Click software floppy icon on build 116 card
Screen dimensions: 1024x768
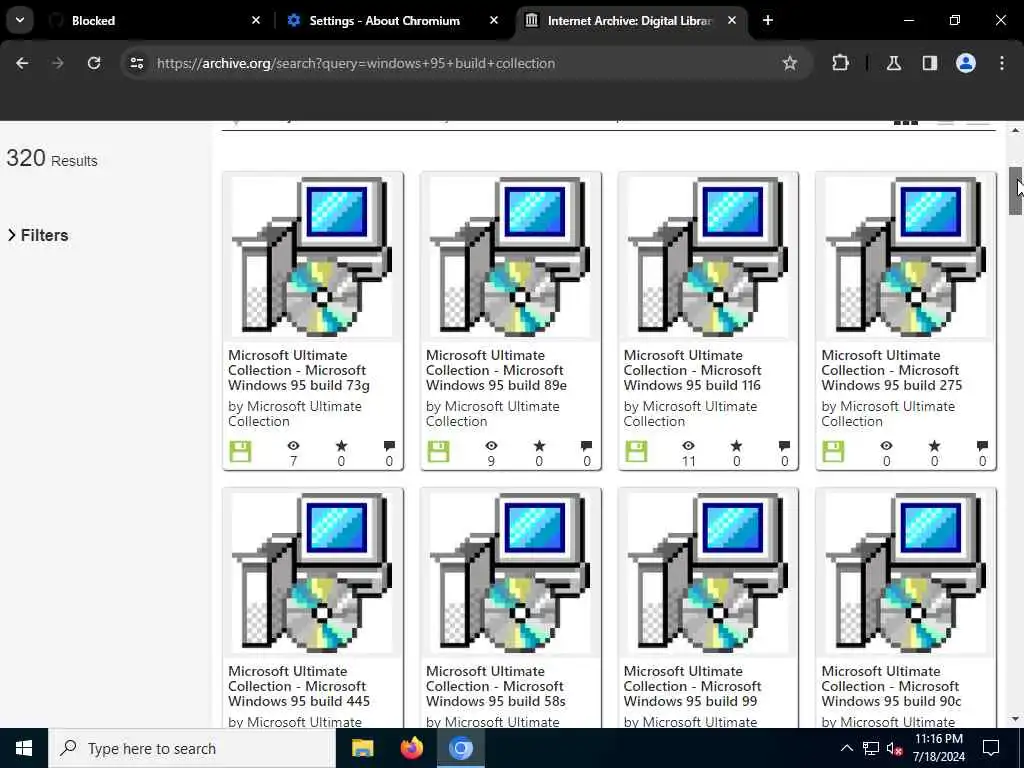coord(636,451)
